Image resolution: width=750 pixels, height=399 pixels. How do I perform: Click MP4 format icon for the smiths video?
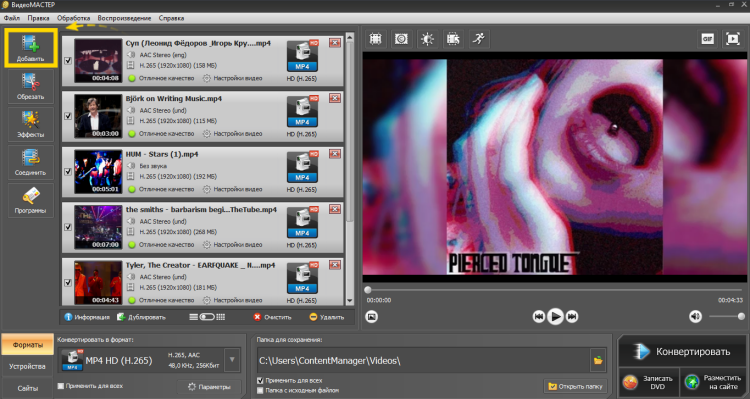pos(302,222)
